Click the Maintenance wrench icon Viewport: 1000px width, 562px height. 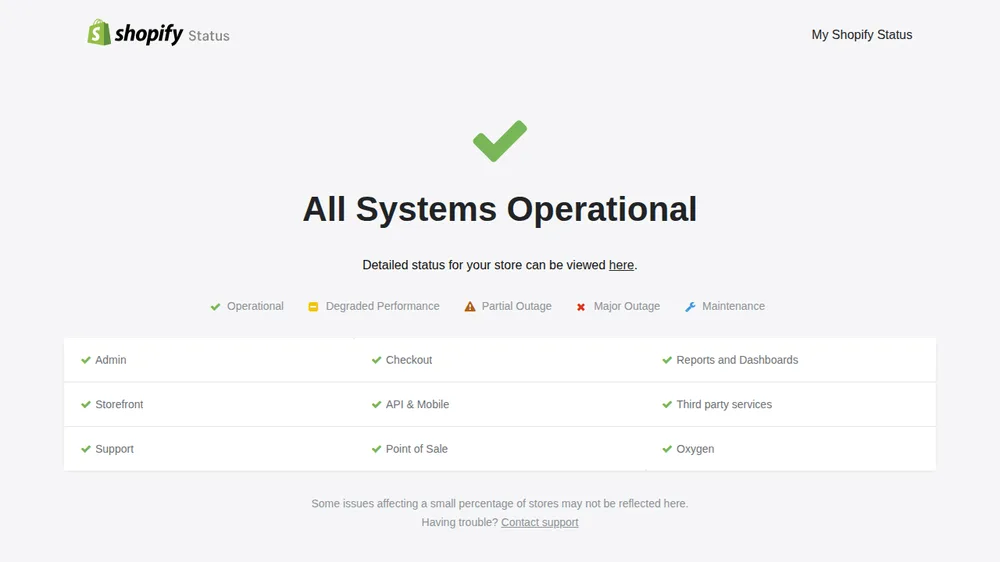690,307
